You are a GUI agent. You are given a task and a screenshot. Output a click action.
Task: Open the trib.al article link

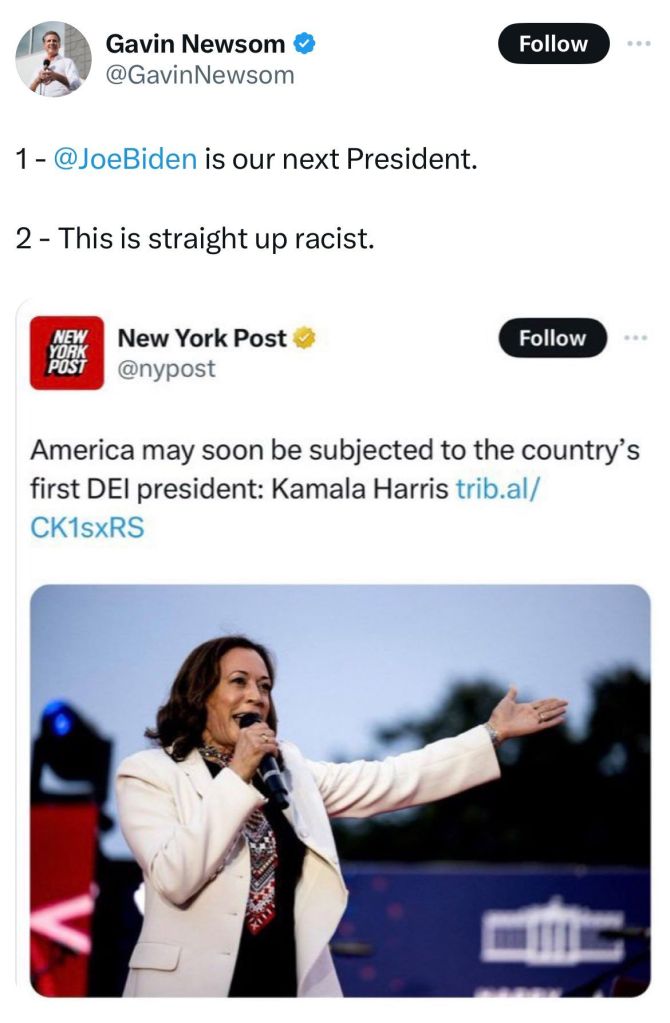tap(499, 490)
